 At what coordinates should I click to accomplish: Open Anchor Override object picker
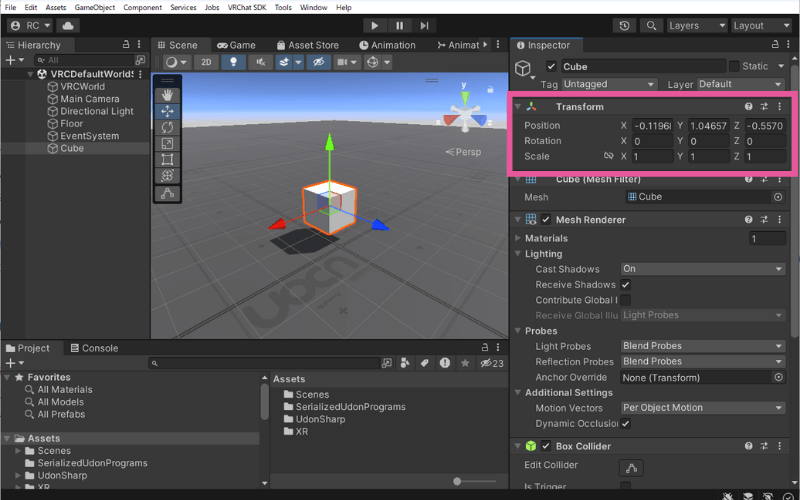click(779, 378)
